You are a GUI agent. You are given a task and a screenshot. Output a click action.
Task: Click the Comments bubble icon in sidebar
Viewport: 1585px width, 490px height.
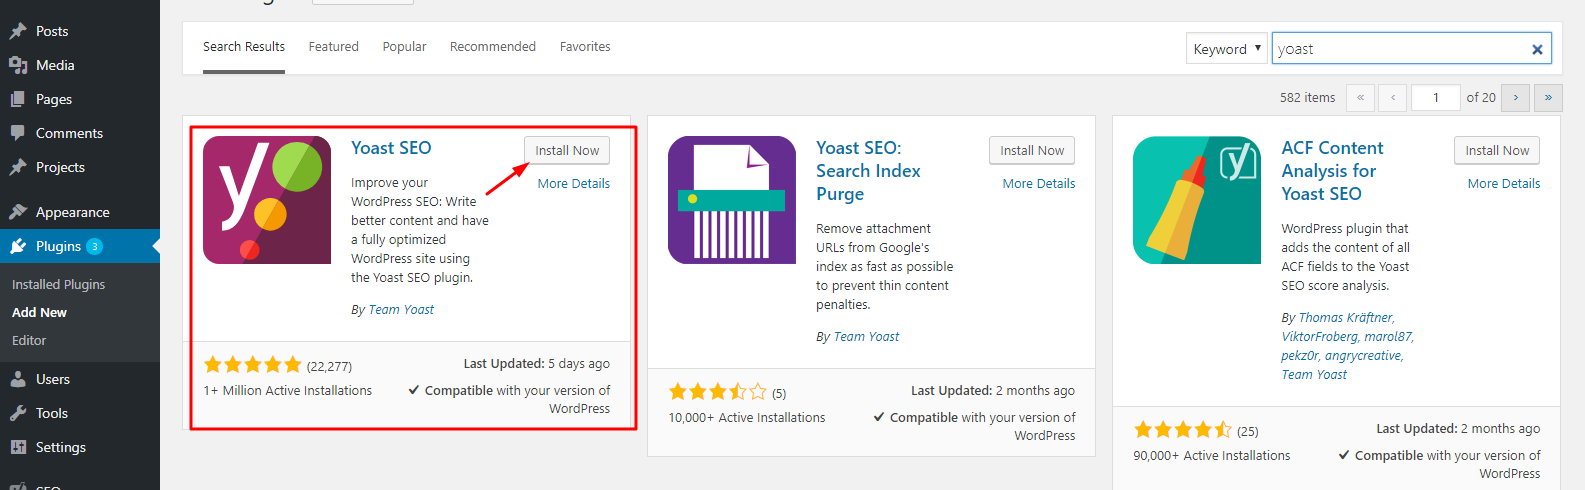(x=18, y=133)
